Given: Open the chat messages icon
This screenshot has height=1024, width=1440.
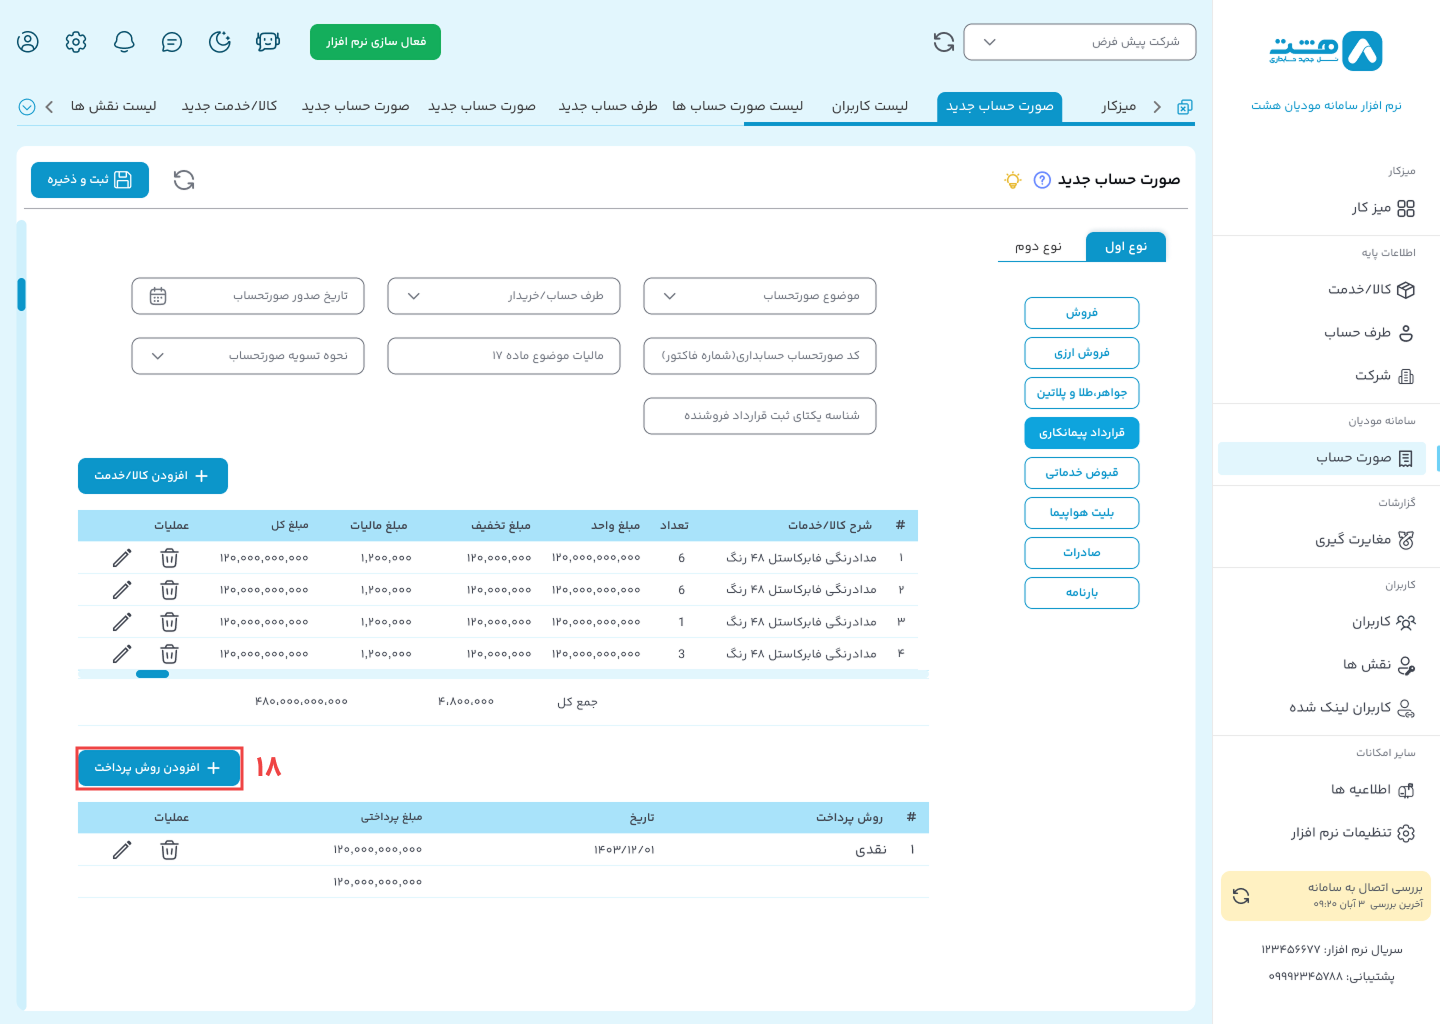Looking at the screenshot, I should [x=172, y=42].
